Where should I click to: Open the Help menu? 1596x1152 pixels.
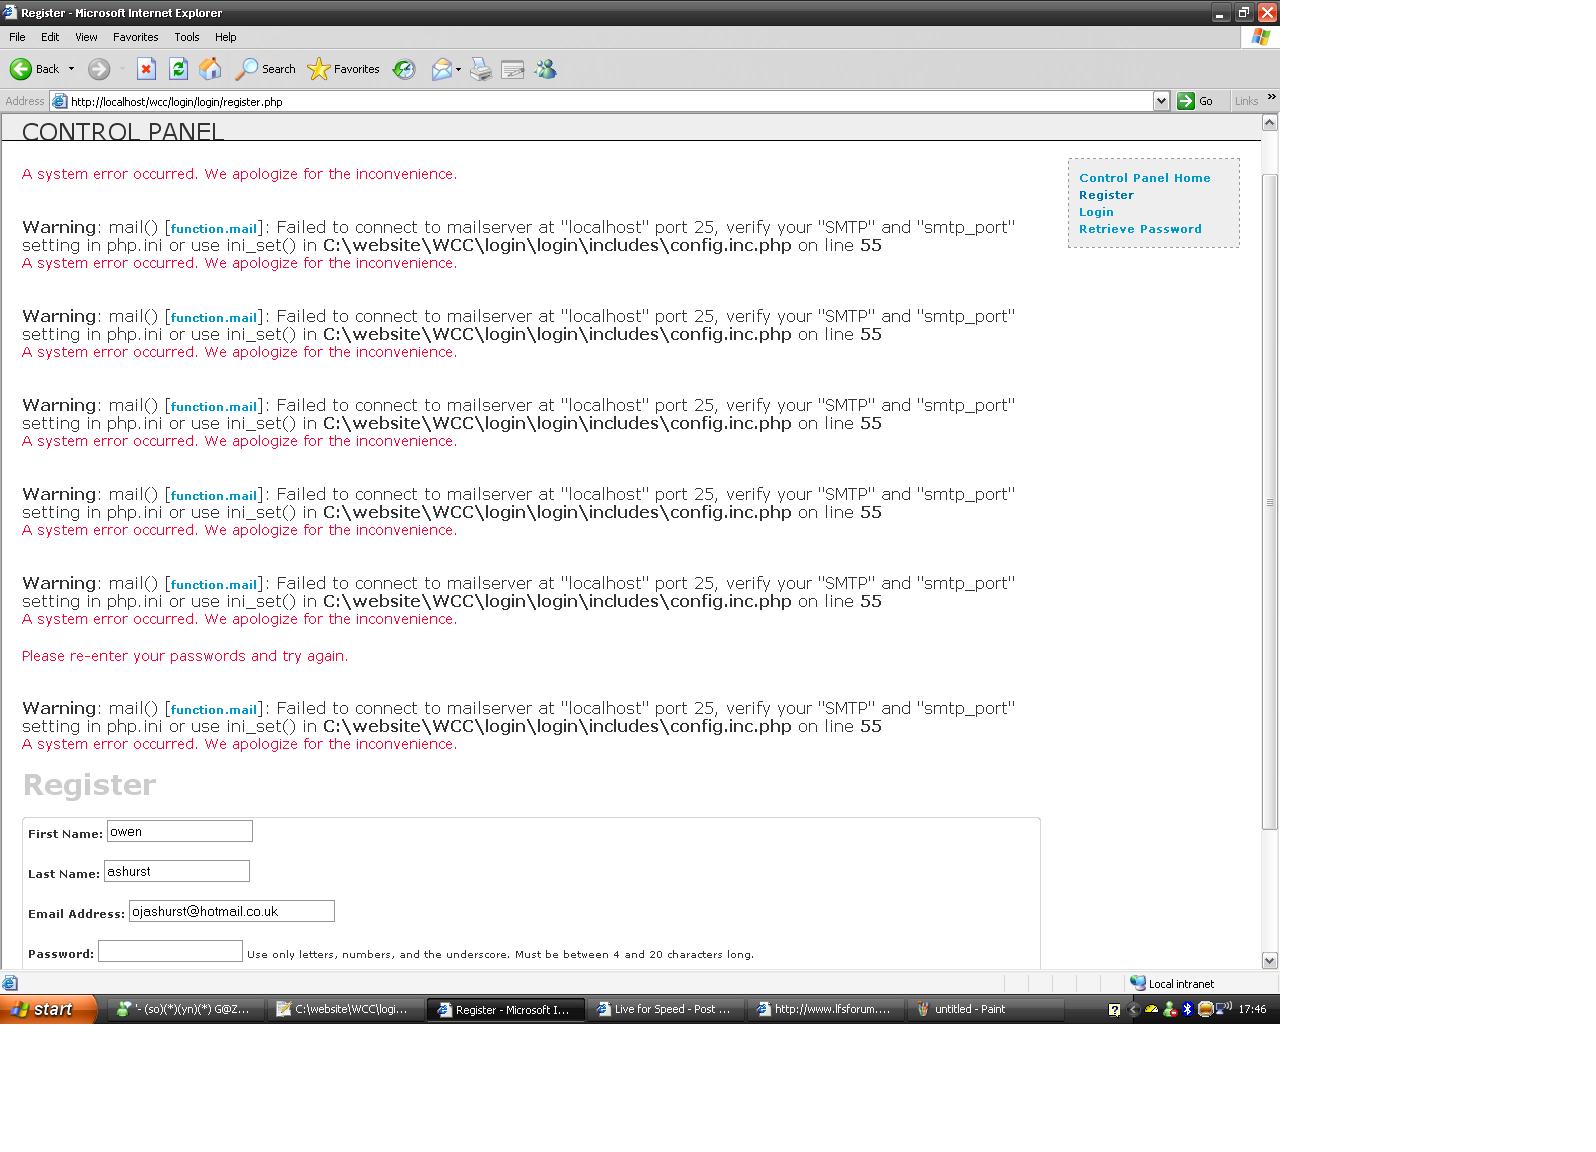(x=226, y=37)
